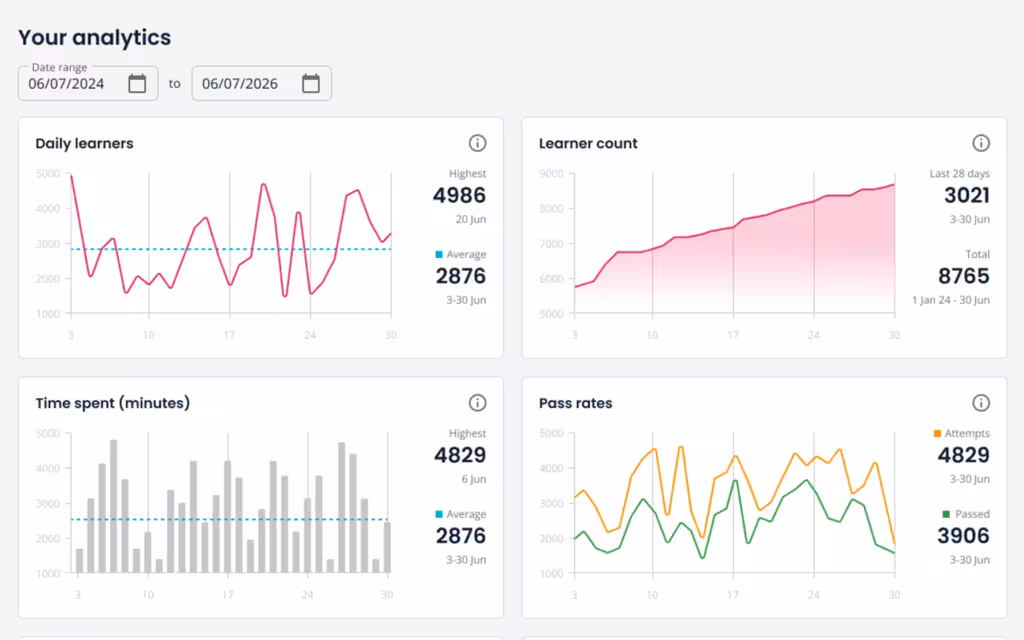Open the end date calendar picker
1024x640 pixels.
pyautogui.click(x=311, y=84)
